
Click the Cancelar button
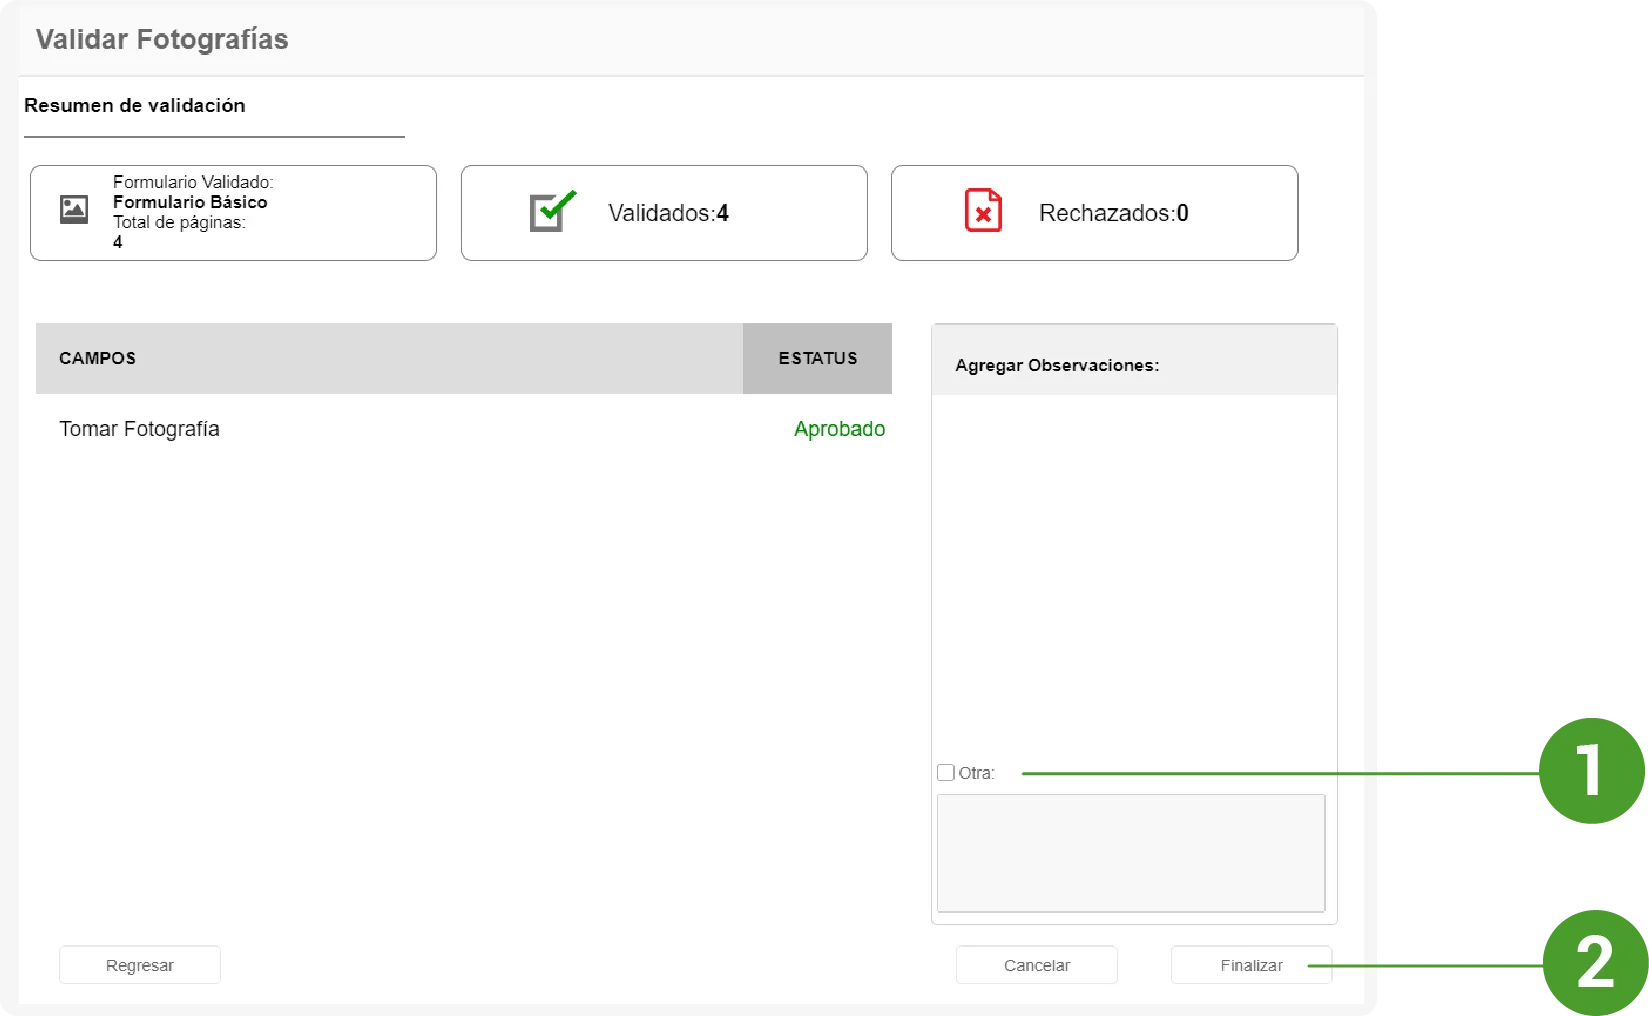pos(1037,965)
